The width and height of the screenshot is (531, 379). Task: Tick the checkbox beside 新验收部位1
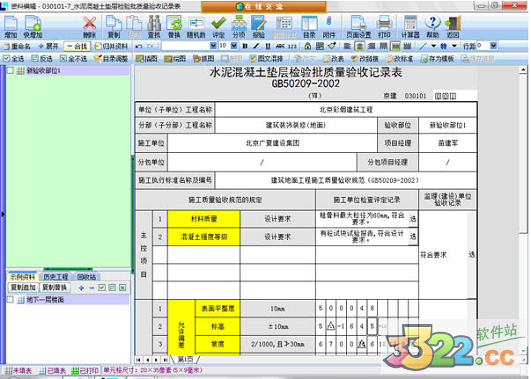[10, 70]
